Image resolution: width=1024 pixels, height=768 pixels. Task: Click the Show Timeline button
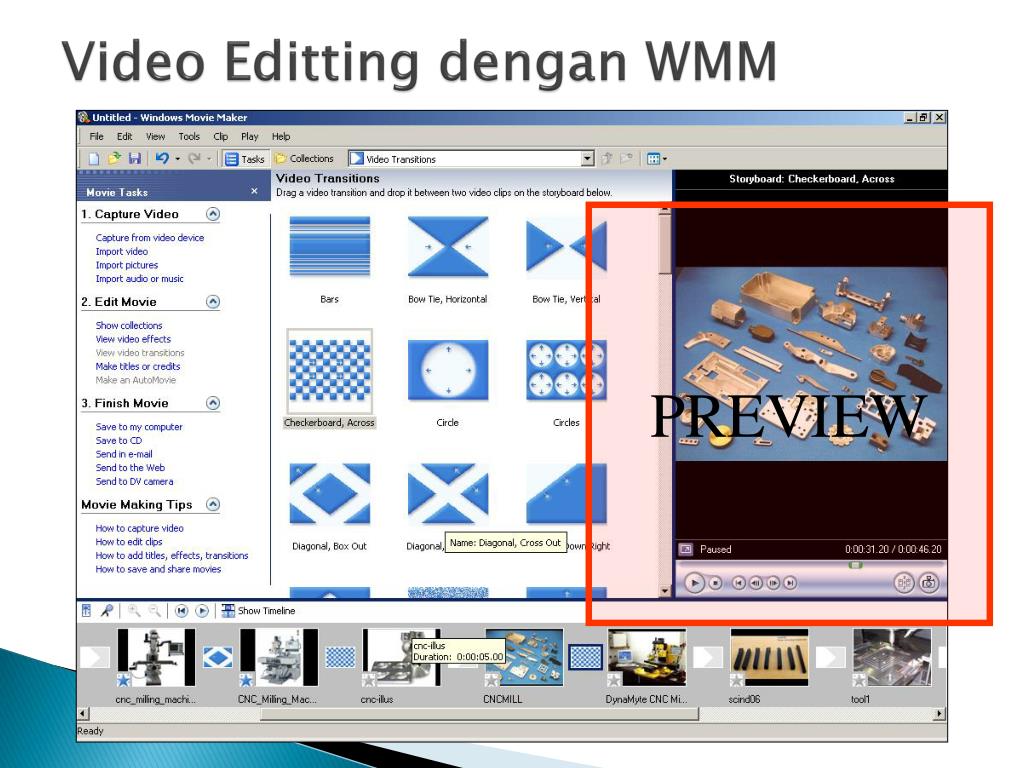258,611
